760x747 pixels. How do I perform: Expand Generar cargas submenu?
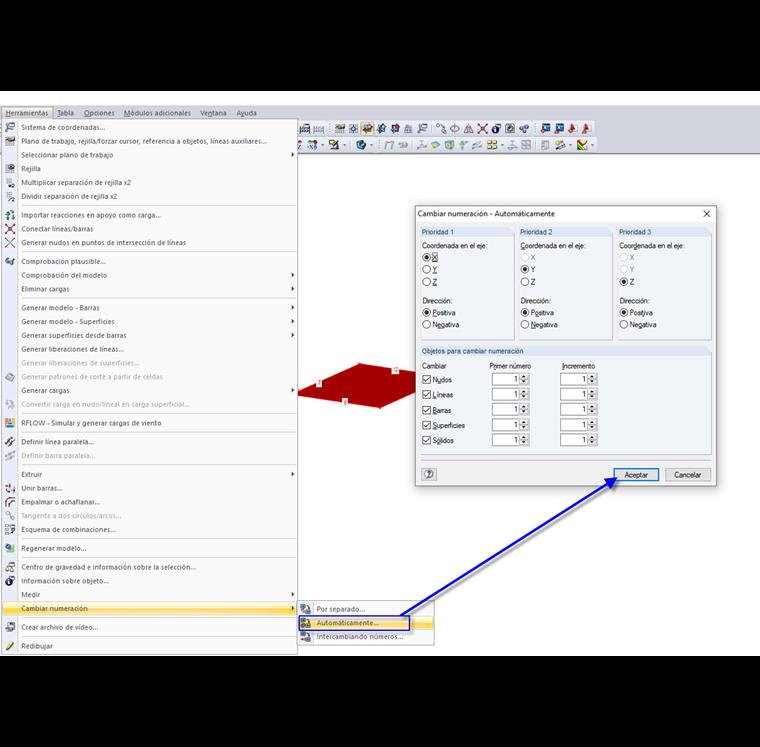pyautogui.click(x=292, y=390)
